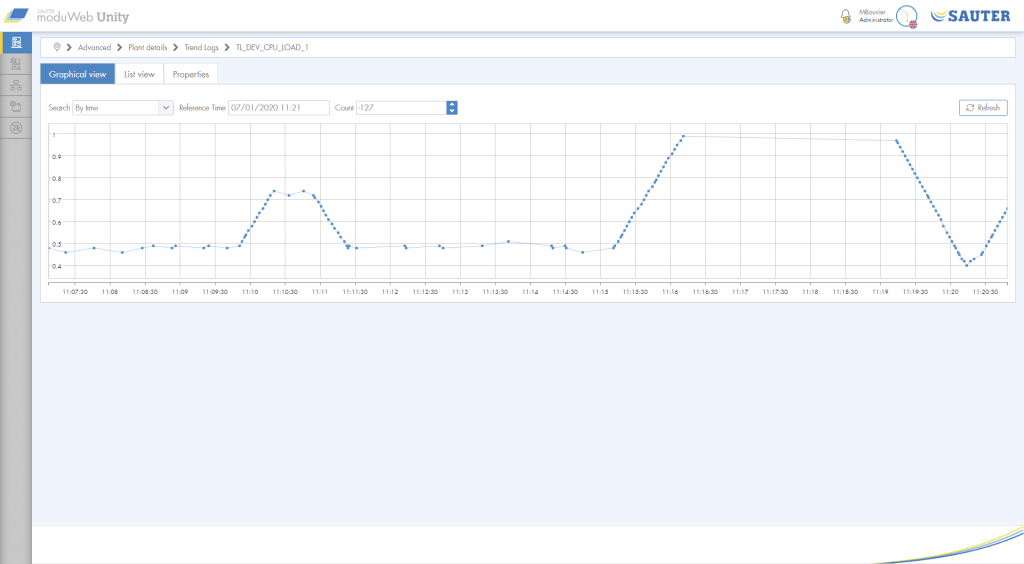The width and height of the screenshot is (1024, 564).
Task: Click the user avatar with UK flag
Action: (906, 17)
